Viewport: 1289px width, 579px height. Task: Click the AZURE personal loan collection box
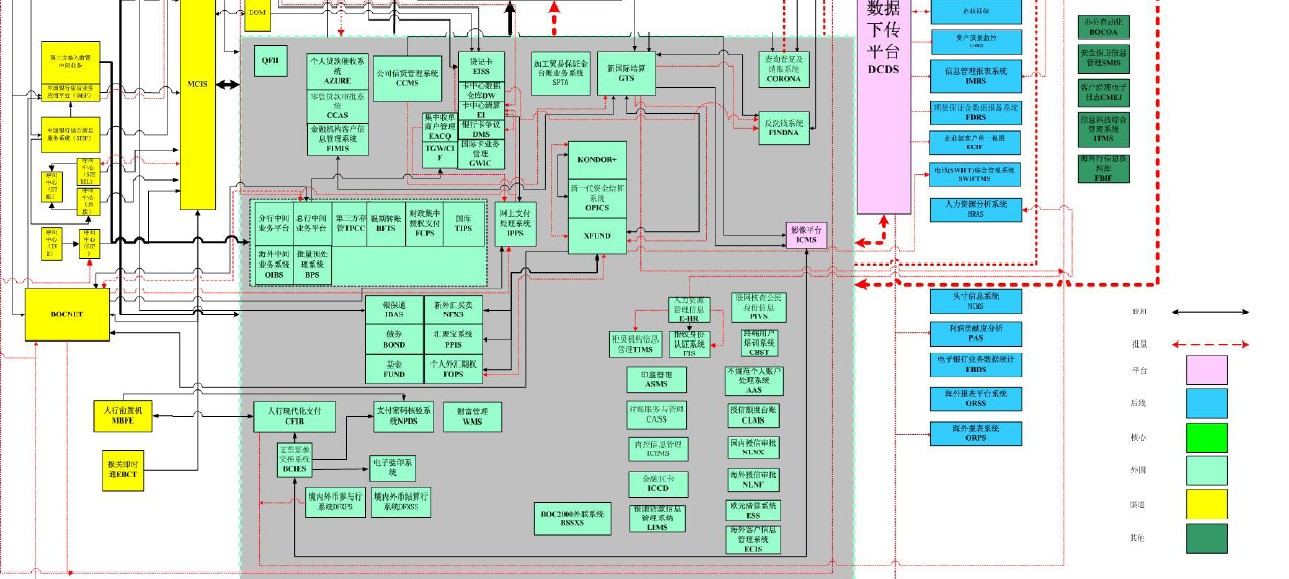(338, 72)
